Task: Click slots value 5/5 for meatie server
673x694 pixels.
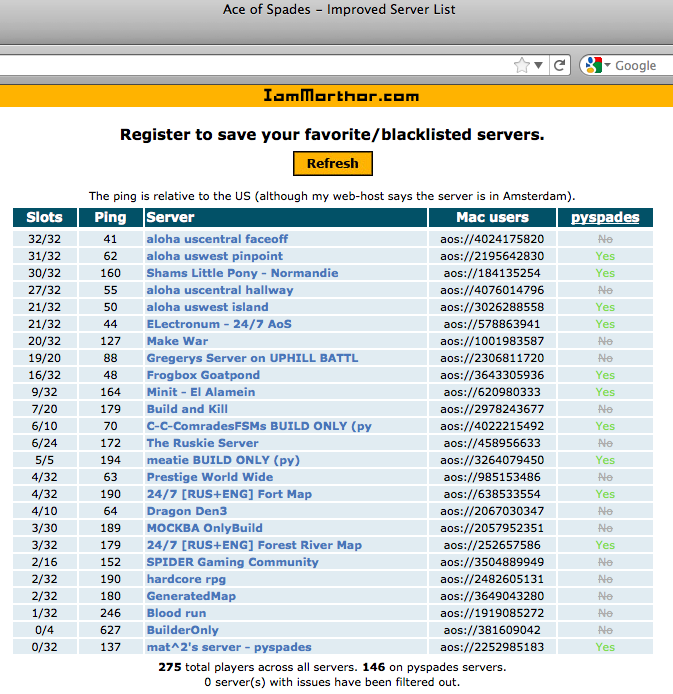Action: tap(44, 460)
